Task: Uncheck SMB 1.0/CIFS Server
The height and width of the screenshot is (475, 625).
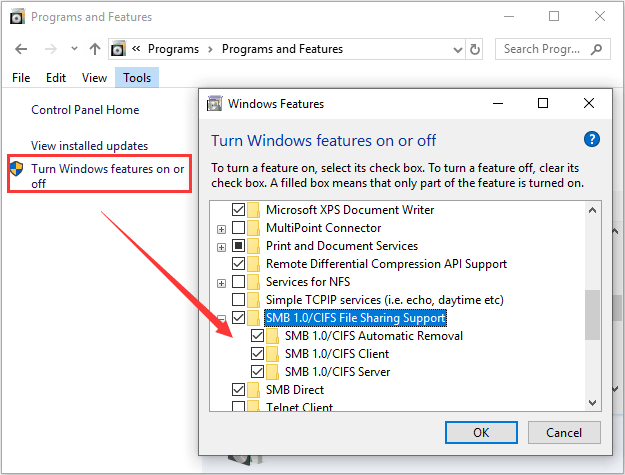Action: tap(257, 371)
